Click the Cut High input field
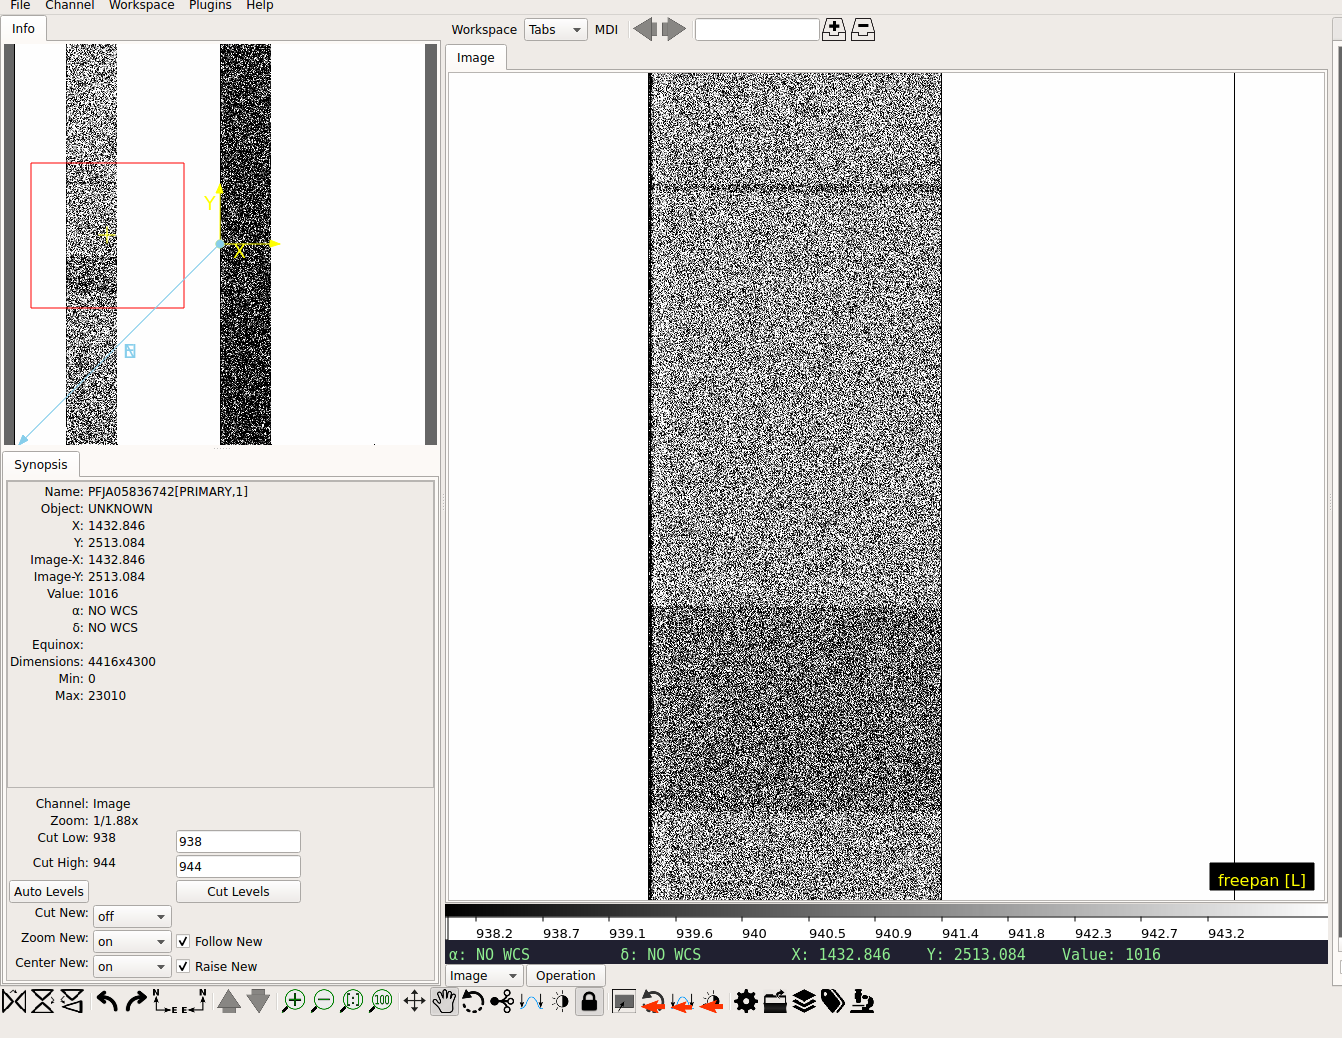 [238, 866]
